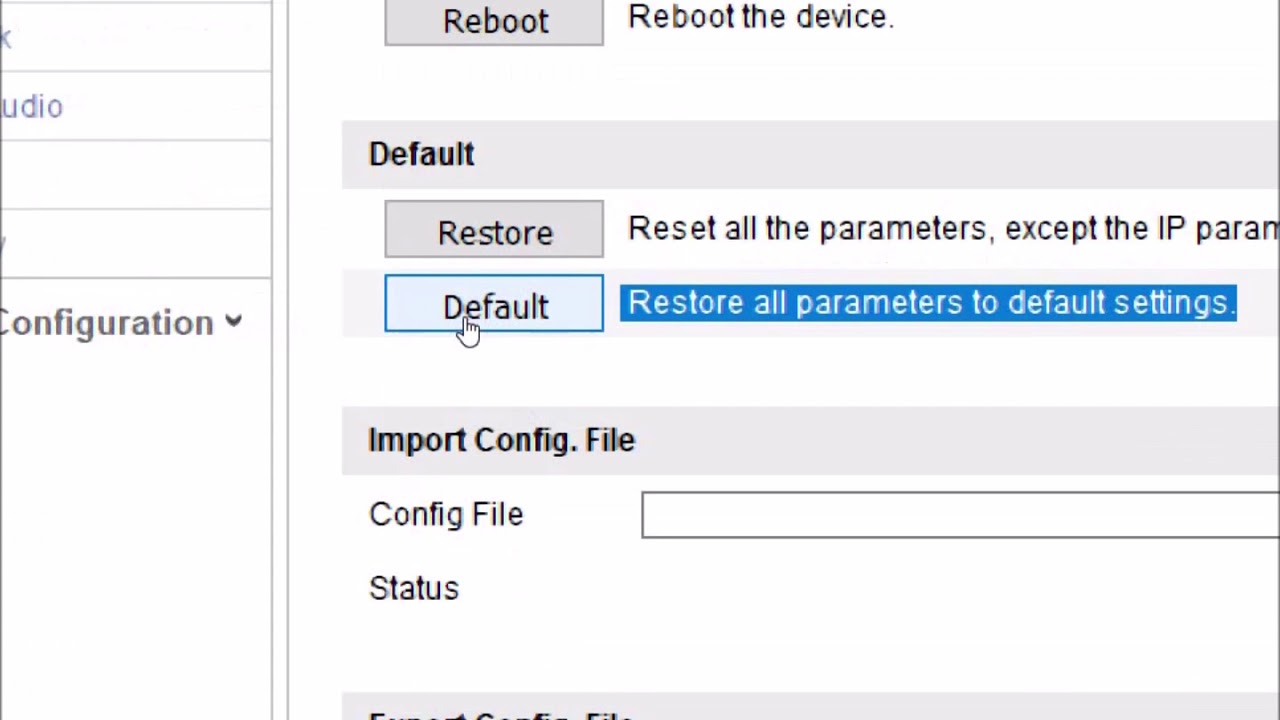Focus the Config File input field
This screenshot has height=720, width=1280.
(960, 515)
